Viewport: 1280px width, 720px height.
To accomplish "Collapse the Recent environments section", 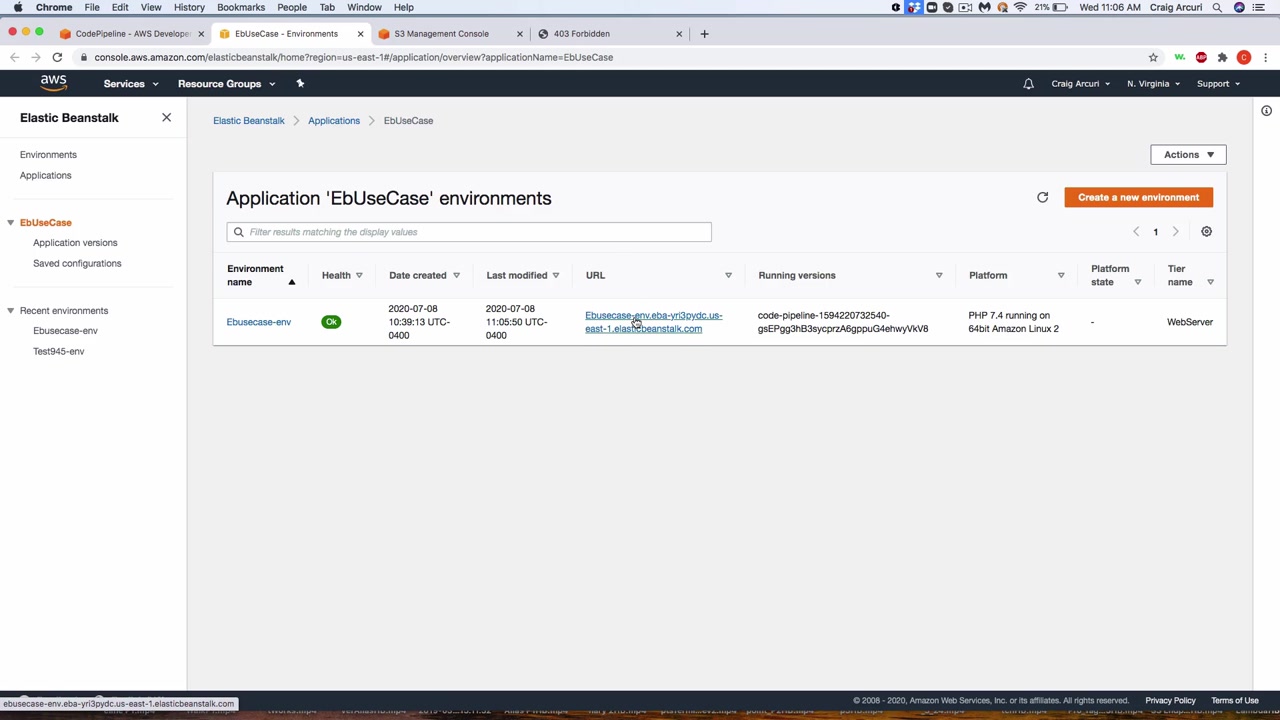I will (x=10, y=311).
